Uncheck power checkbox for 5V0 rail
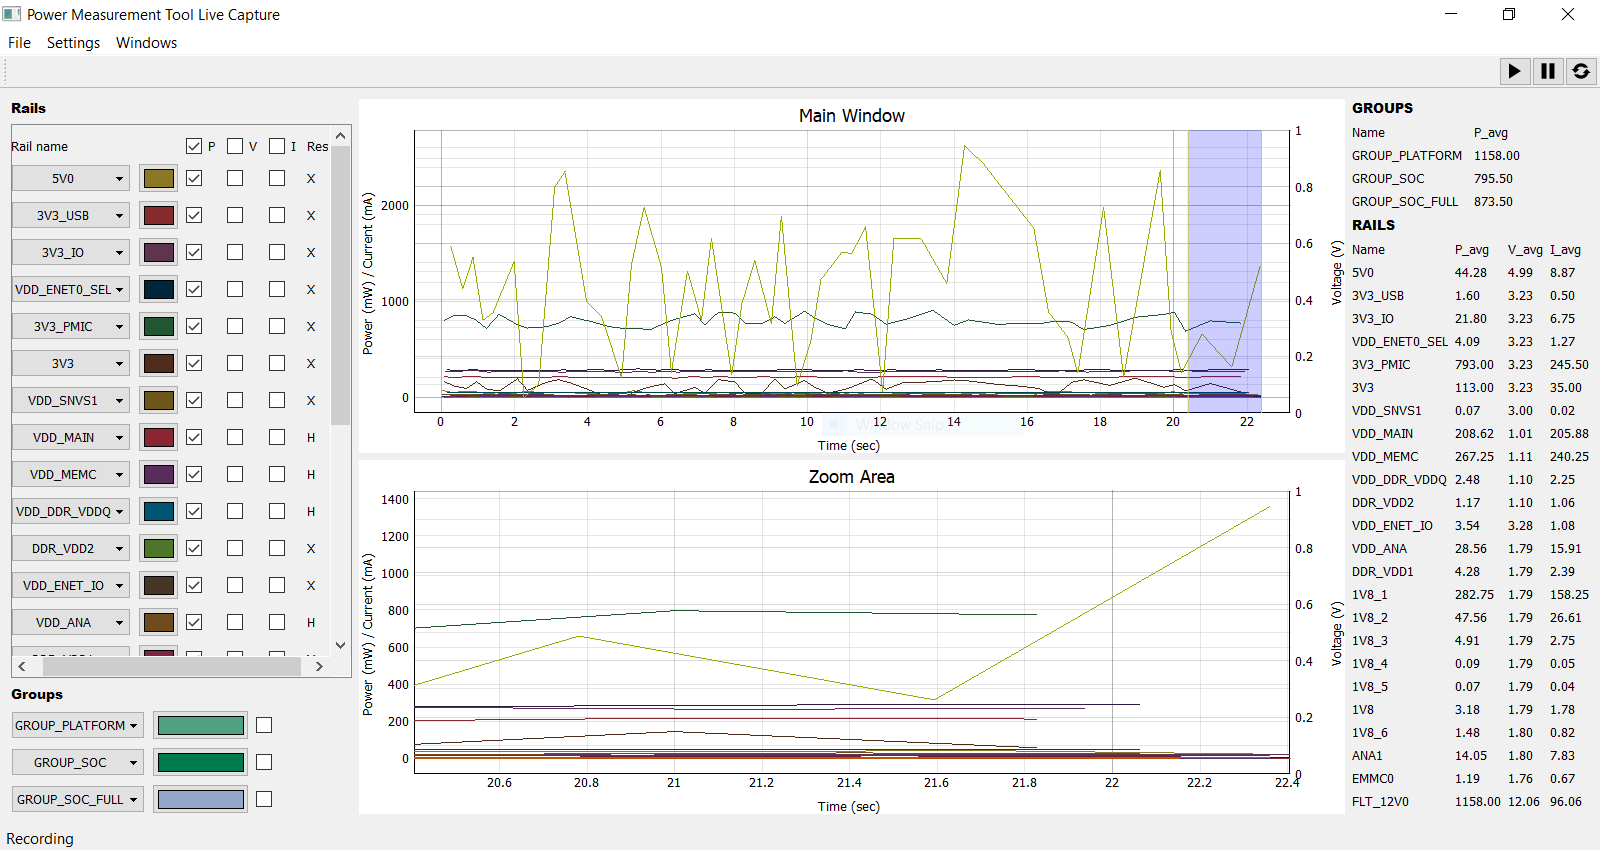Screen dimensions: 1600x850 194,178
